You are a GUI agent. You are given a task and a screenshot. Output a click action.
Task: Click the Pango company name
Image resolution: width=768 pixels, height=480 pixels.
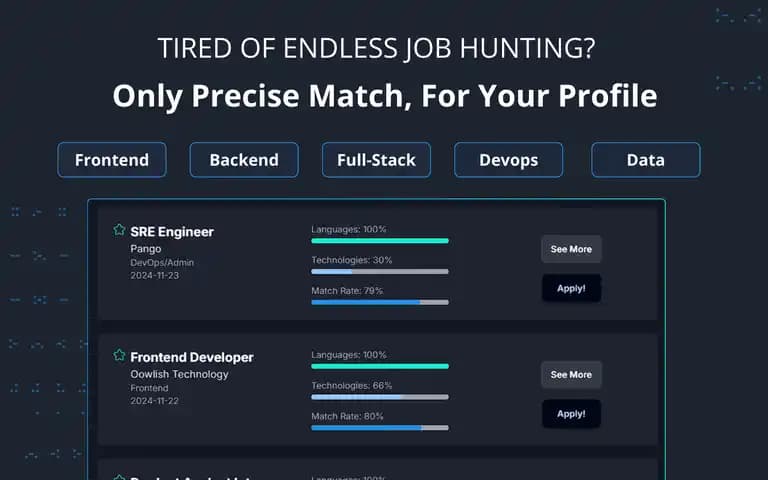(x=145, y=249)
